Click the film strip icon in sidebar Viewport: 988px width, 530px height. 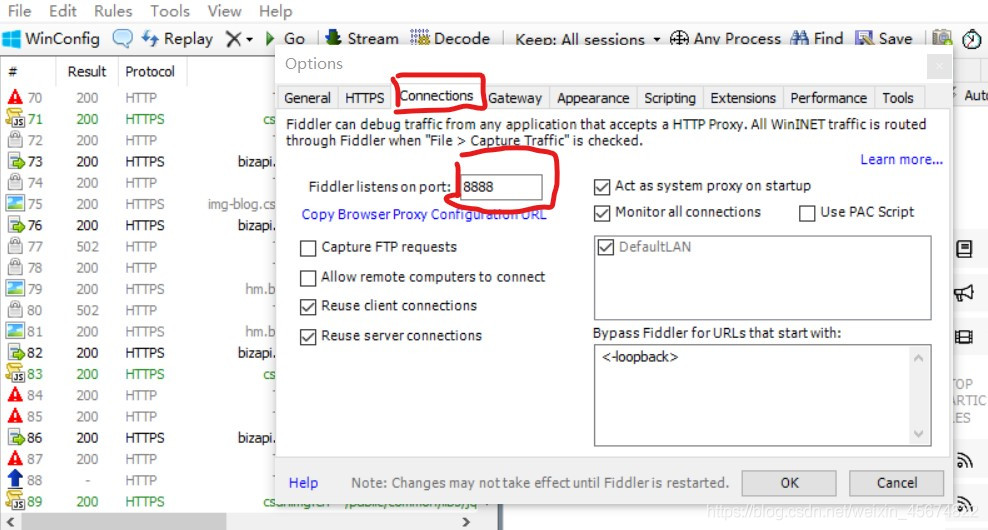click(964, 337)
